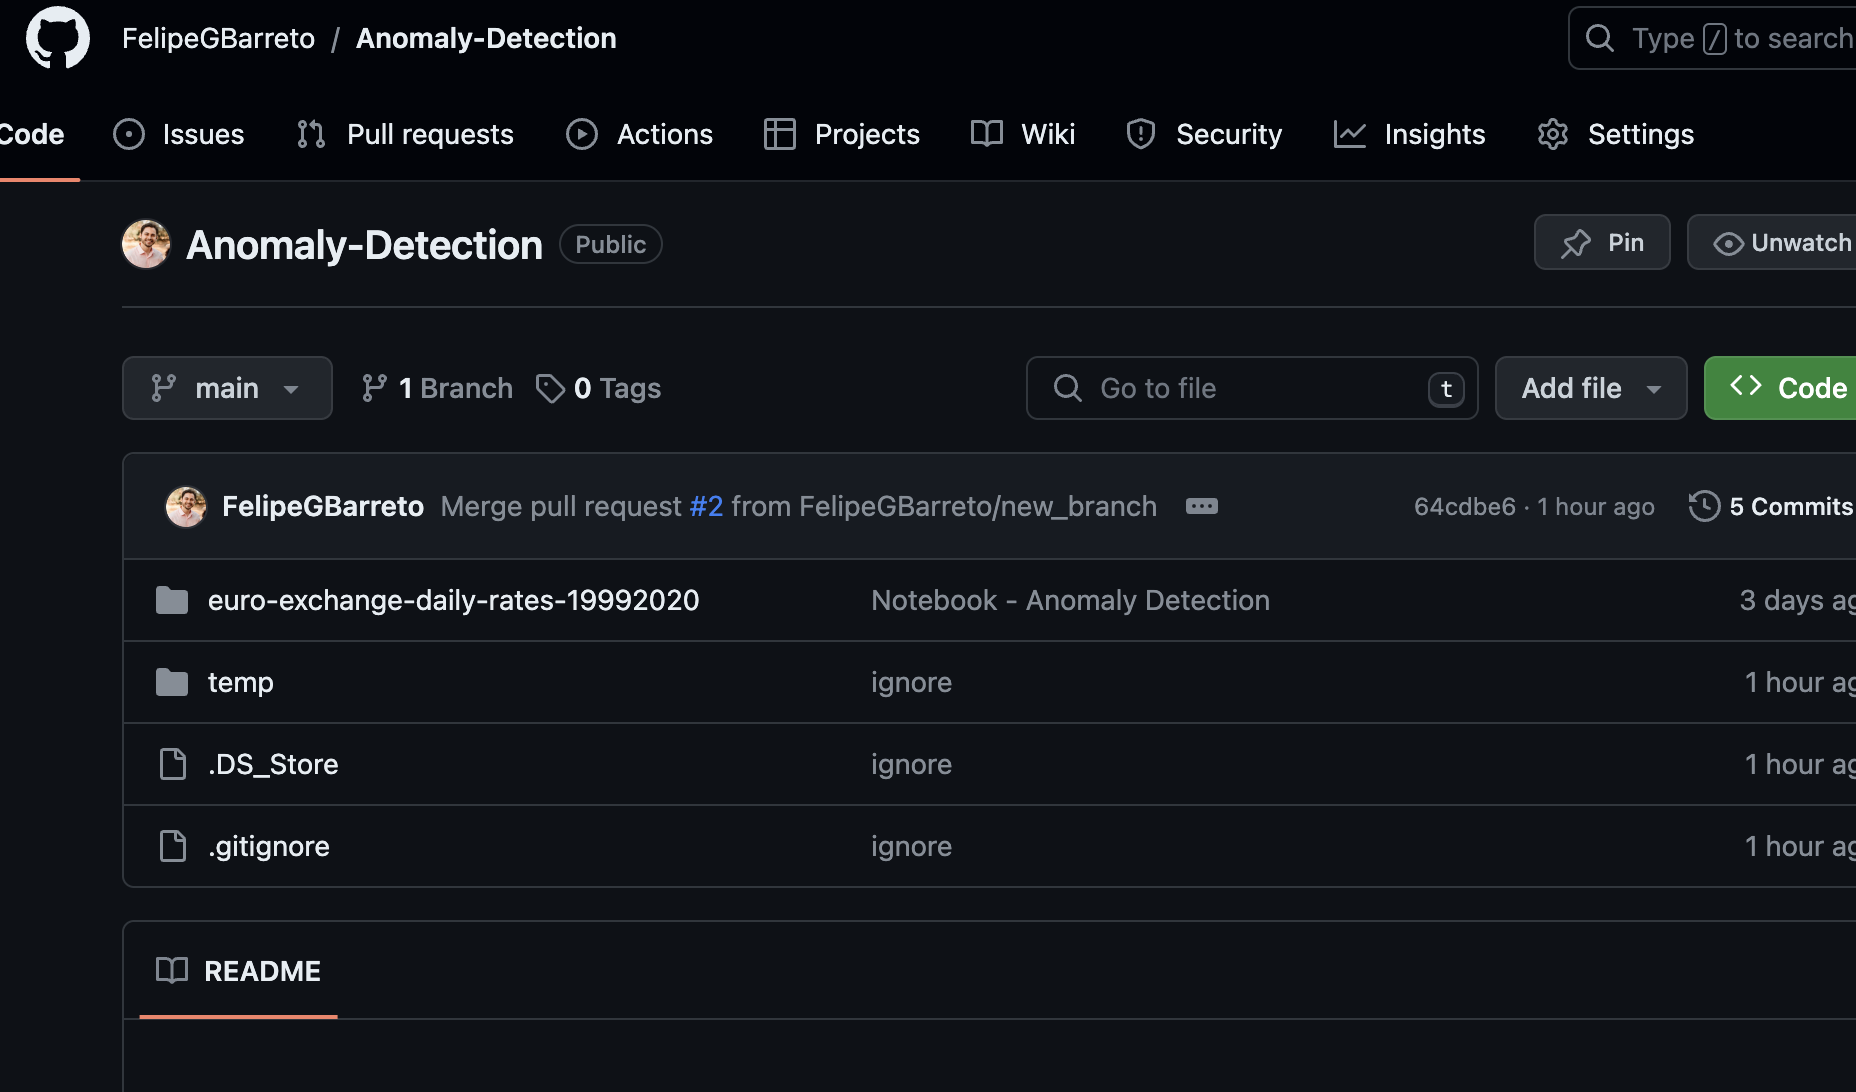Click the tag icon beside 0 Tags

(550, 388)
